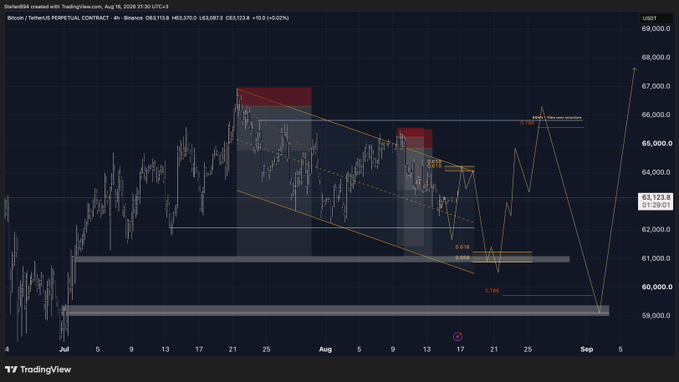Screen dimensions: 679x382
Task: Click the Sep label on the time axis
Action: tap(586, 350)
